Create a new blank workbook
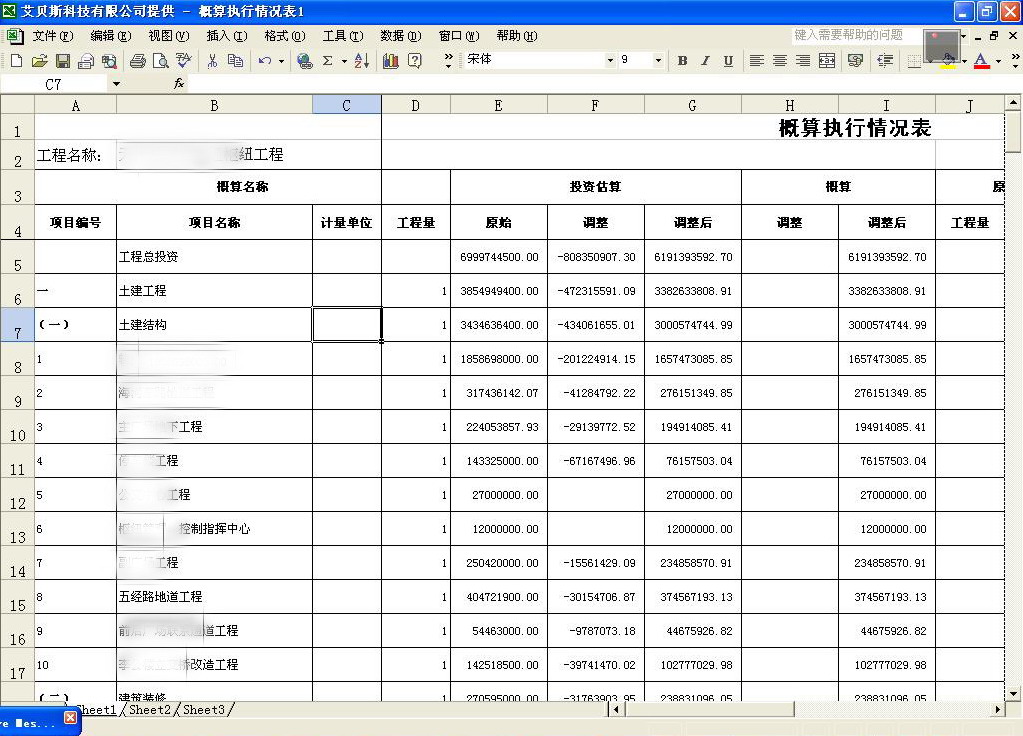 16,61
